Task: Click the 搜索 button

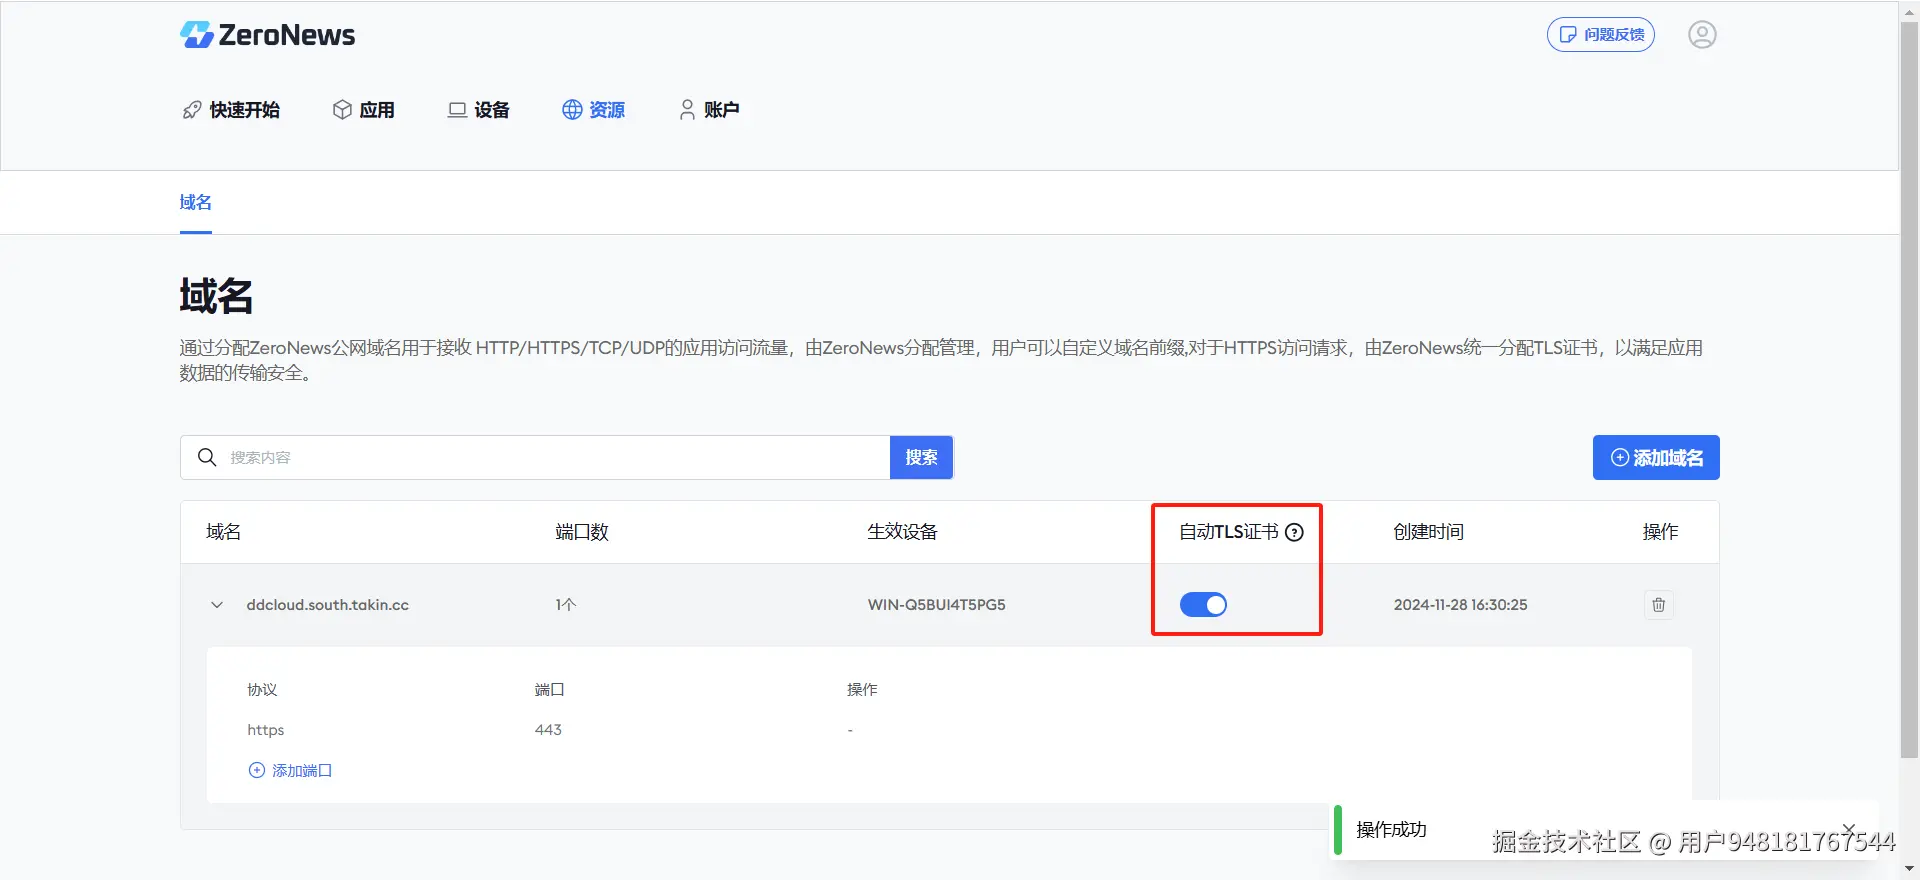Action: [x=921, y=457]
